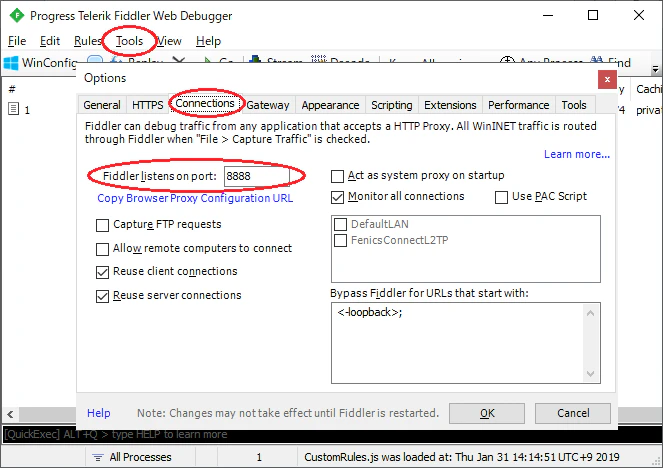Confirm settings with OK button
663x468 pixels.
coord(487,413)
